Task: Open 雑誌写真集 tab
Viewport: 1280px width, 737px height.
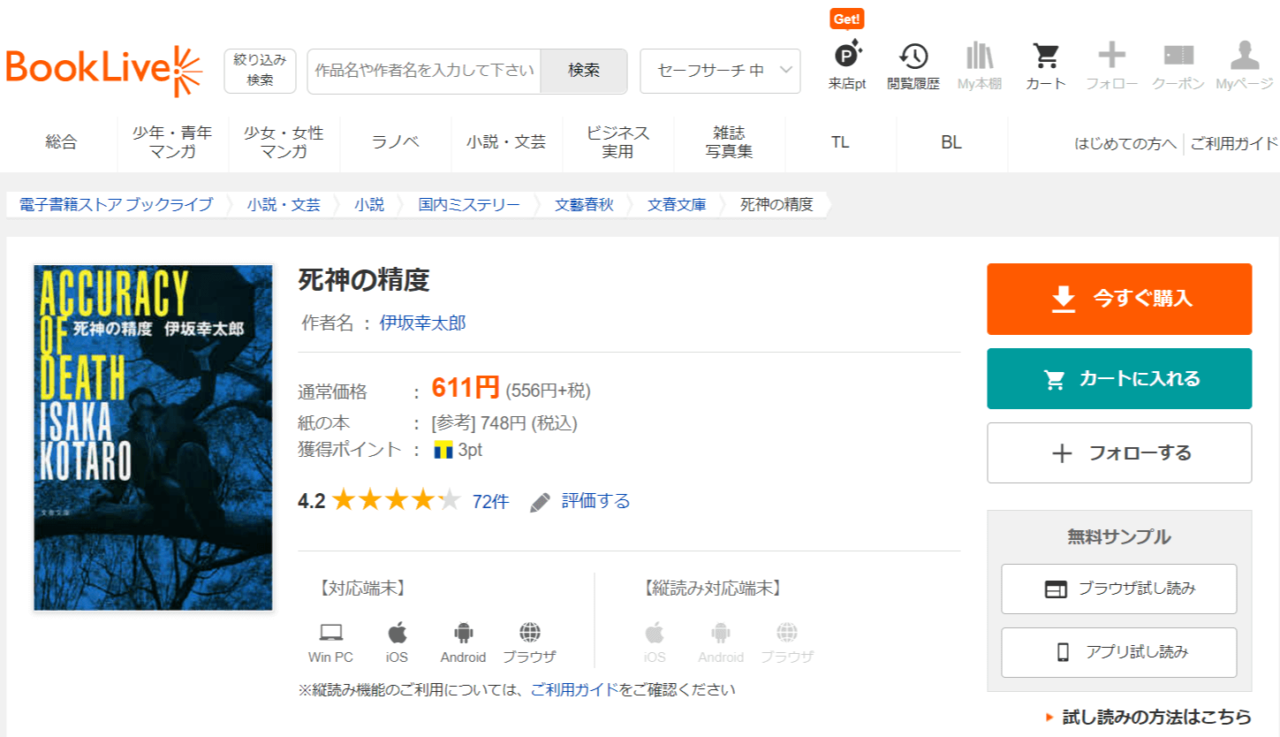Action: click(729, 142)
